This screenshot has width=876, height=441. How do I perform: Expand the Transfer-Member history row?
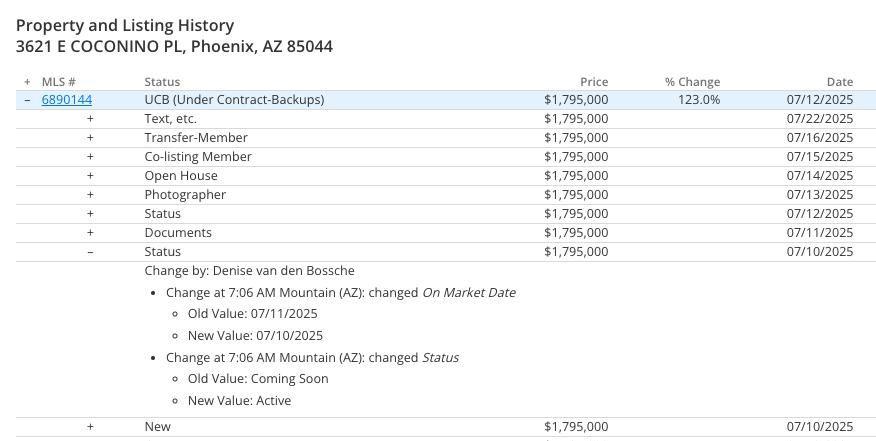(90, 138)
